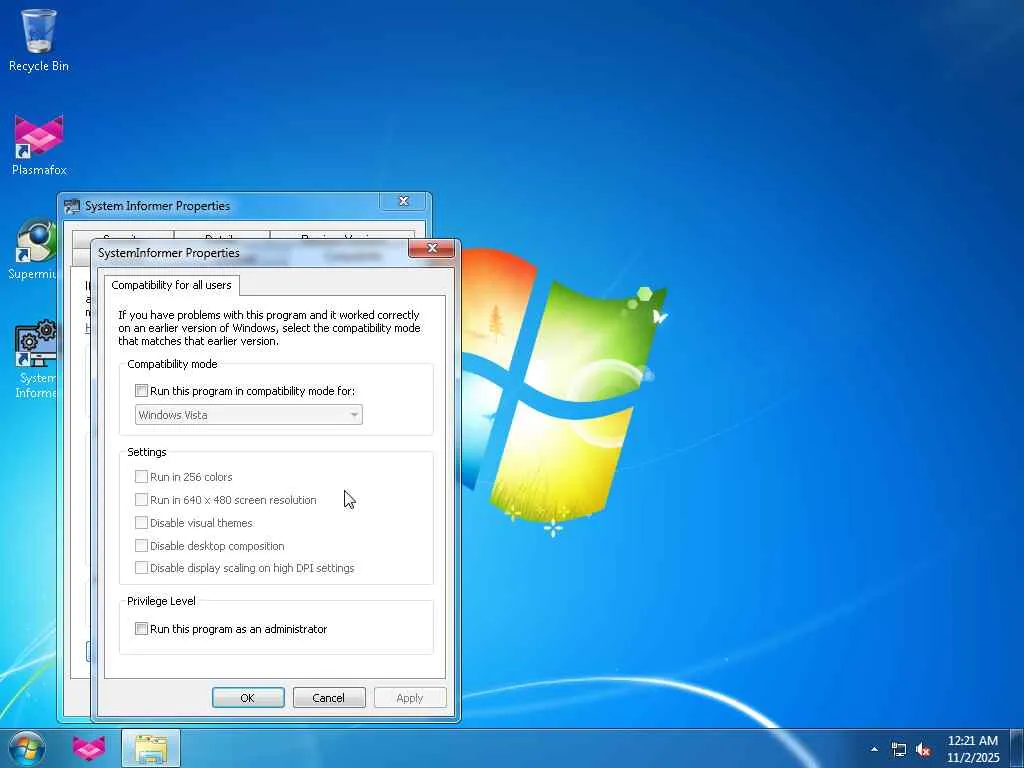Close the System Informer Properties back window
1024x768 pixels.
pos(404,201)
